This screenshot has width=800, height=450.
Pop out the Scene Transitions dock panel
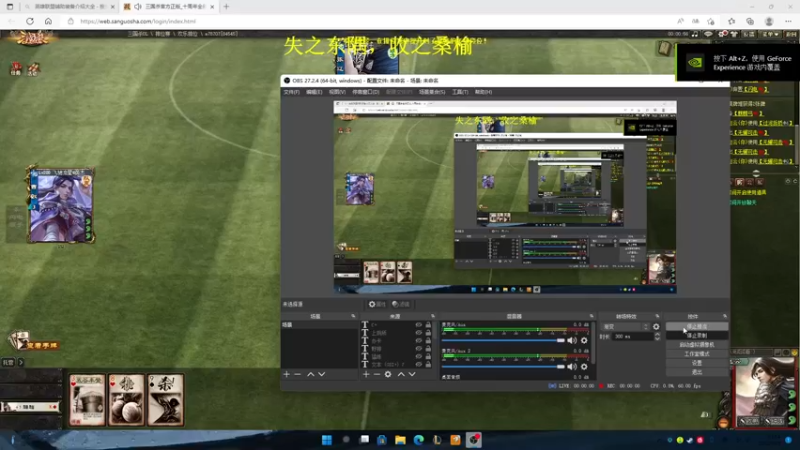click(x=657, y=316)
